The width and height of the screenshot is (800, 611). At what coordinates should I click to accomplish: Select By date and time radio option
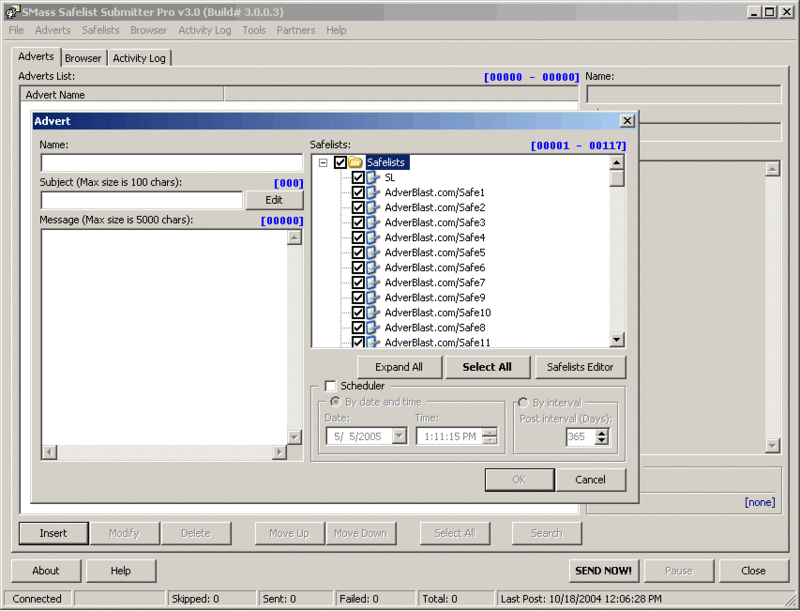pyautogui.click(x=335, y=402)
